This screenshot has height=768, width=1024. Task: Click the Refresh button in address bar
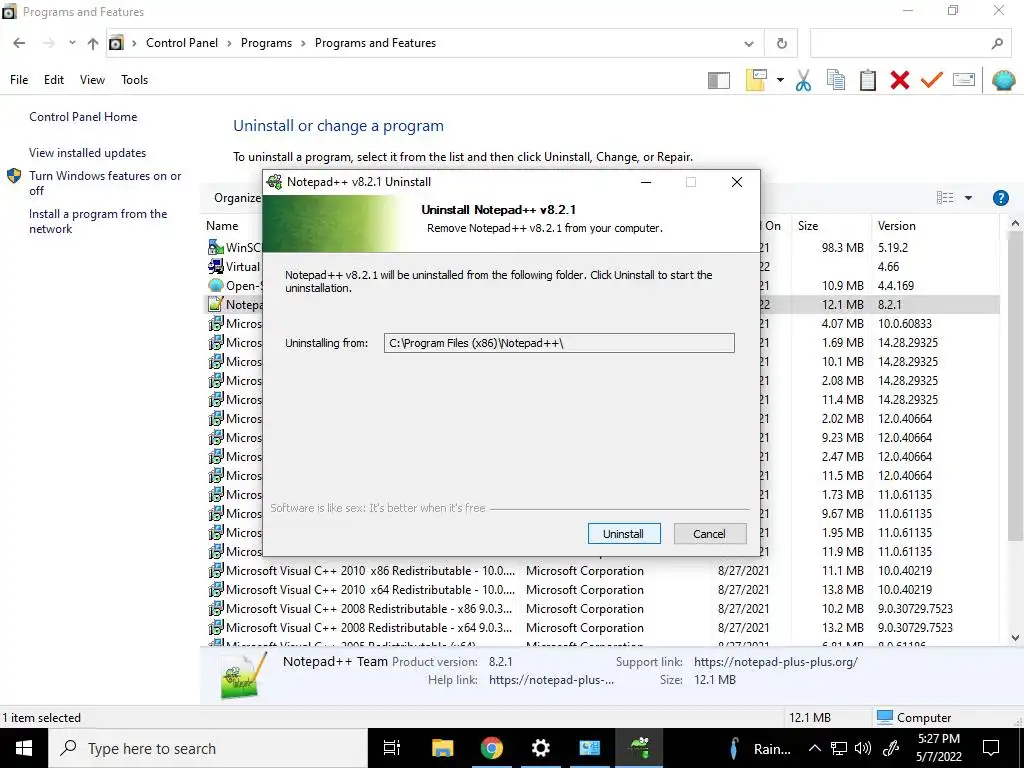782,44
